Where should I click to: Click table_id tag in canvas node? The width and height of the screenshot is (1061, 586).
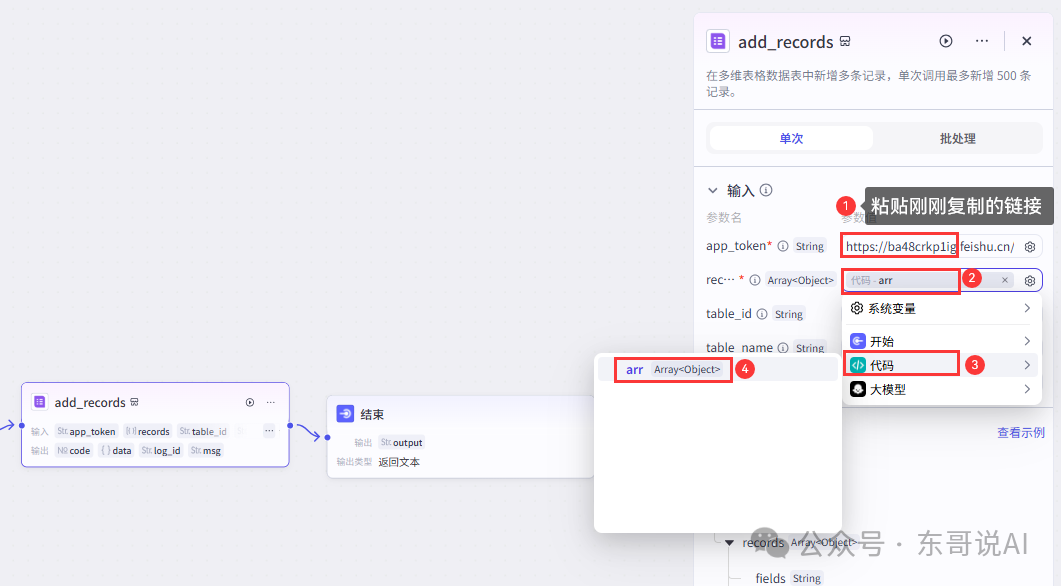click(203, 431)
